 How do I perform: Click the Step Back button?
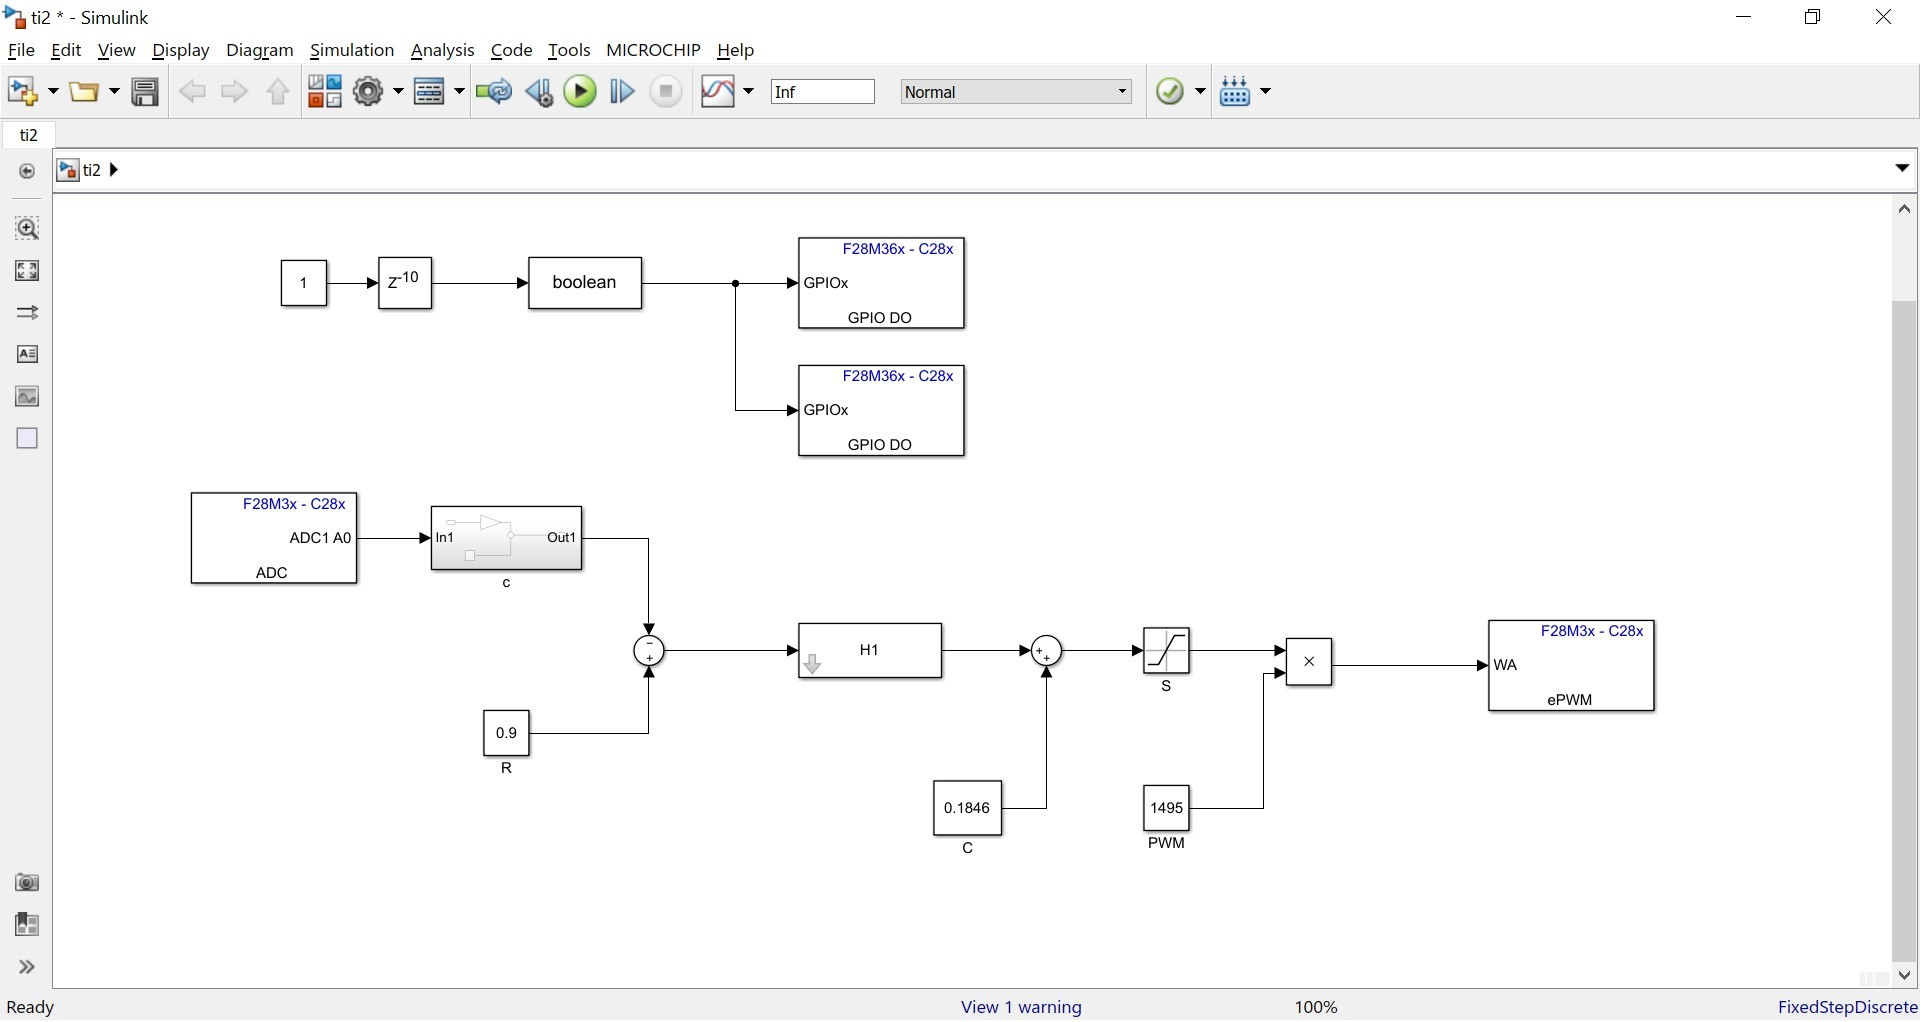point(539,92)
